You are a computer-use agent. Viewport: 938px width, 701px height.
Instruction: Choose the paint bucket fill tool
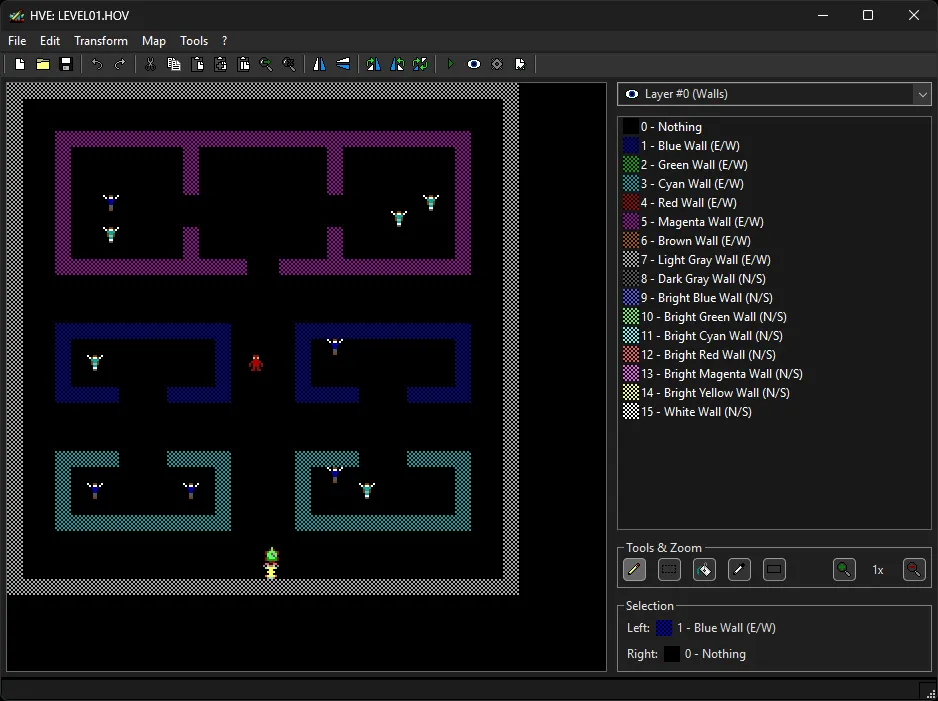pyautogui.click(x=704, y=570)
